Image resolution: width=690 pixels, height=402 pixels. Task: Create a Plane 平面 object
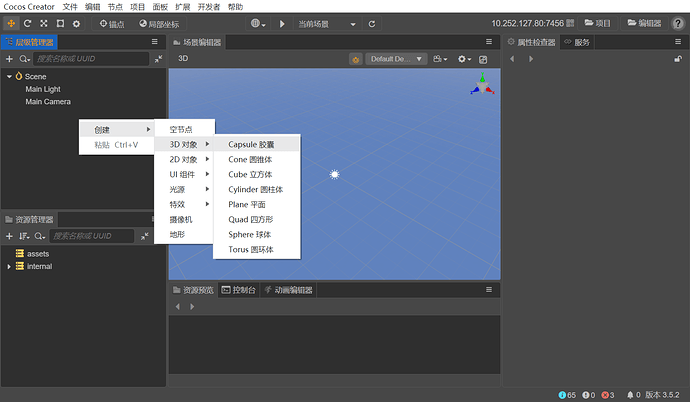pos(257,204)
